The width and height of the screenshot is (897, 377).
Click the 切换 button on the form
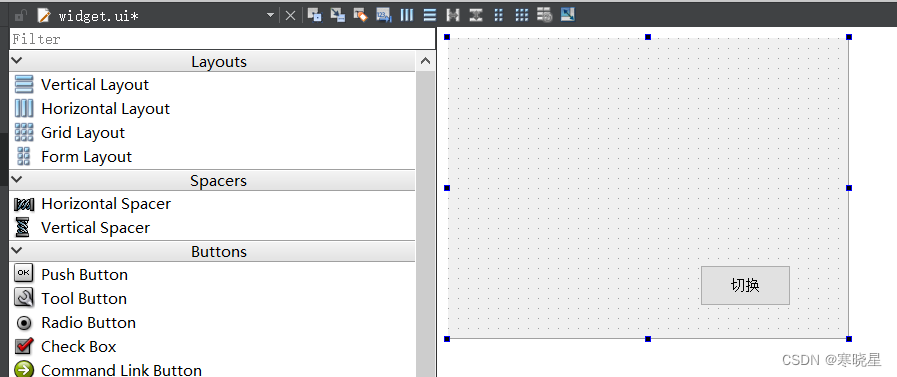point(745,285)
